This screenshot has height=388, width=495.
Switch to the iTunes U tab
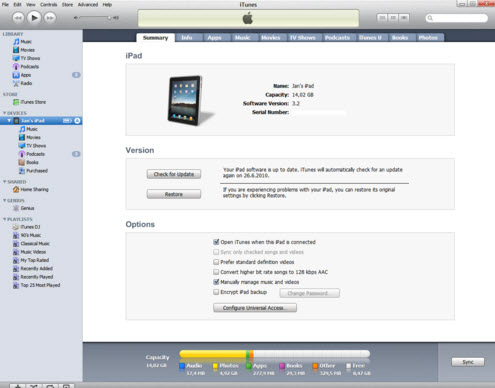[x=370, y=38]
